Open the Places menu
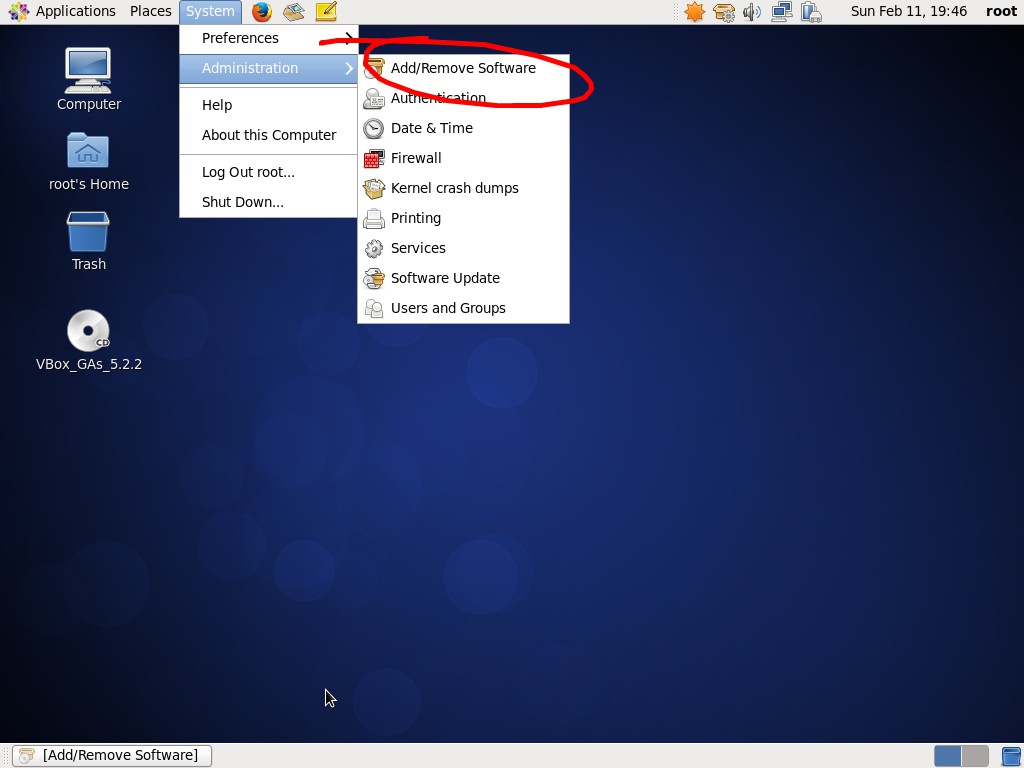 pos(150,11)
